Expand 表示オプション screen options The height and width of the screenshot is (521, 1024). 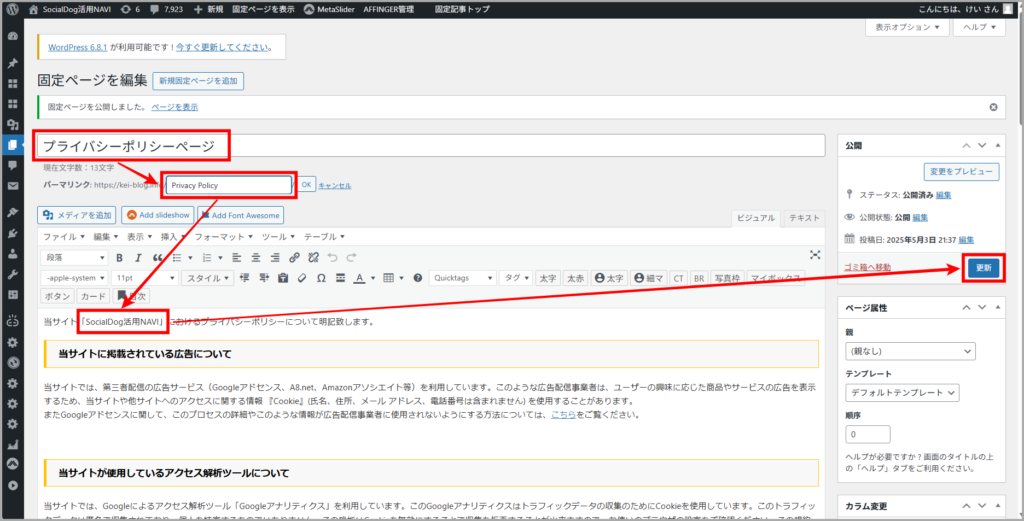point(906,27)
